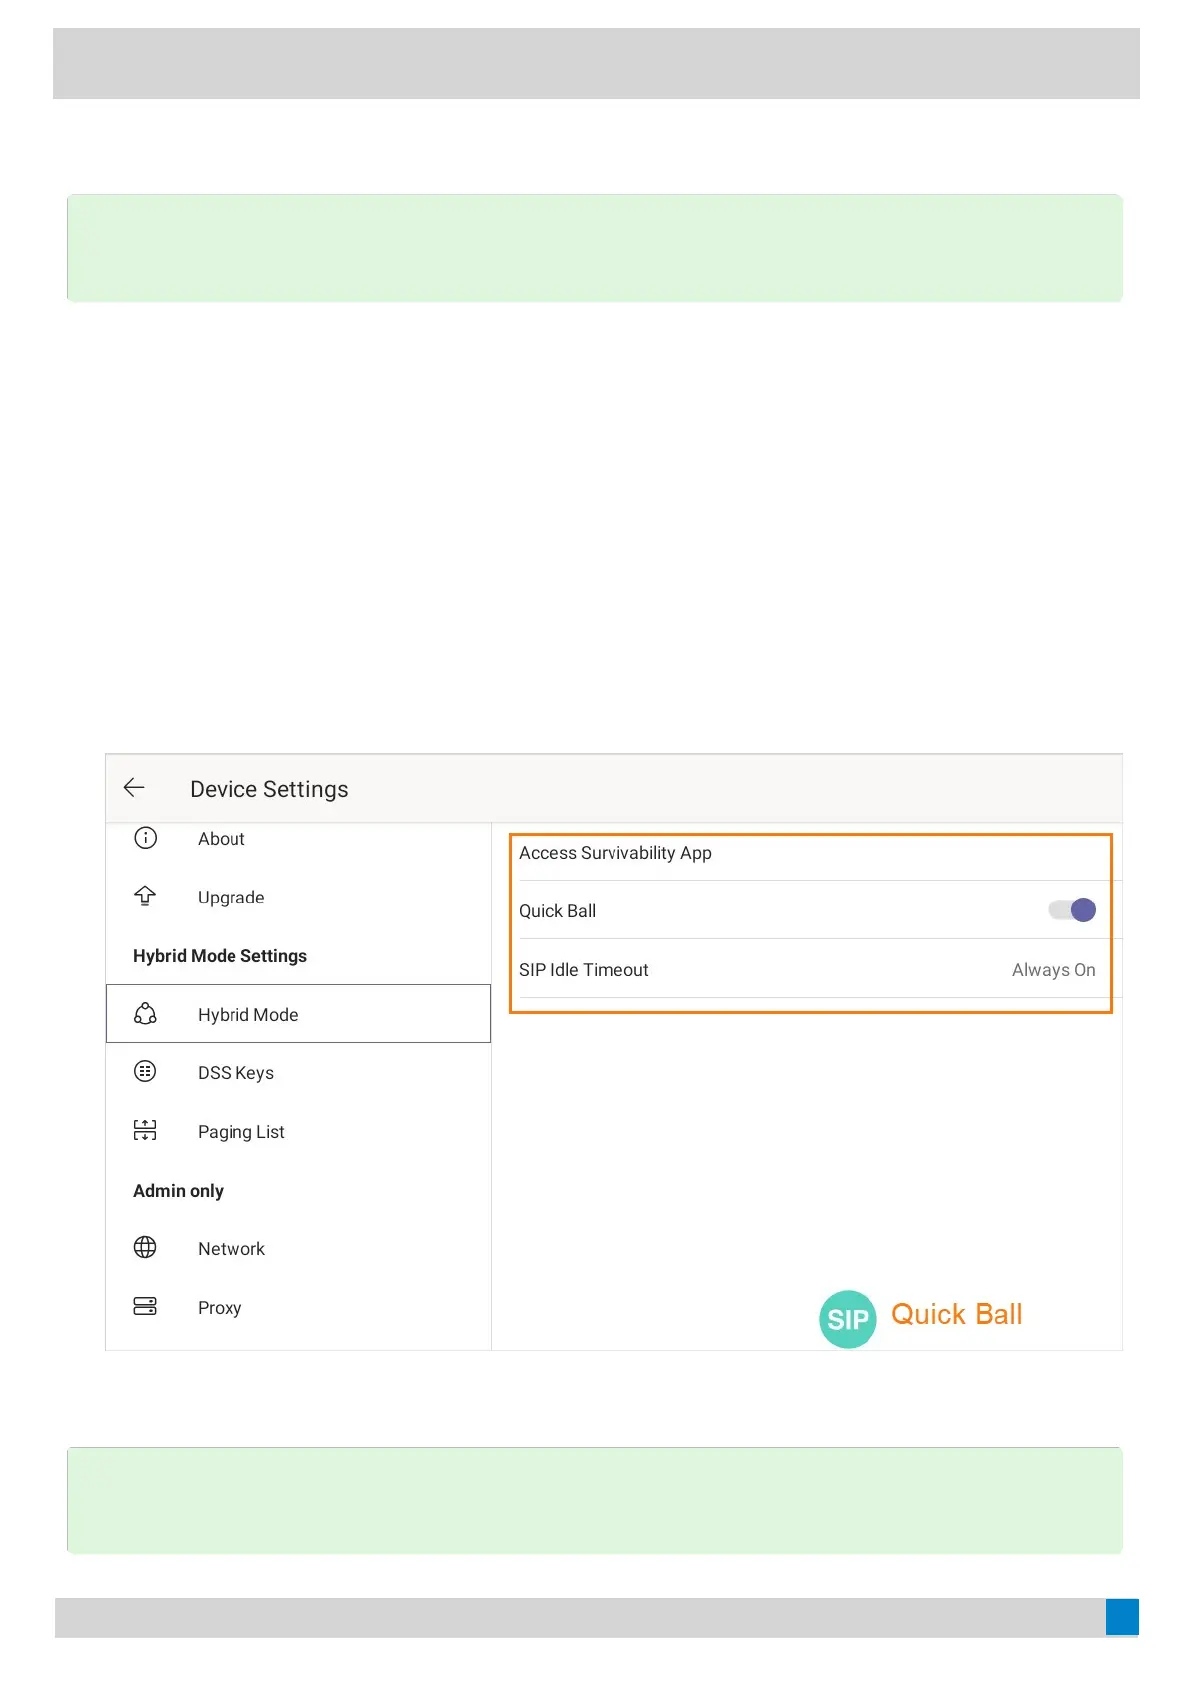Click the SIP Idle Timeout label
1190x1684 pixels.
click(584, 970)
